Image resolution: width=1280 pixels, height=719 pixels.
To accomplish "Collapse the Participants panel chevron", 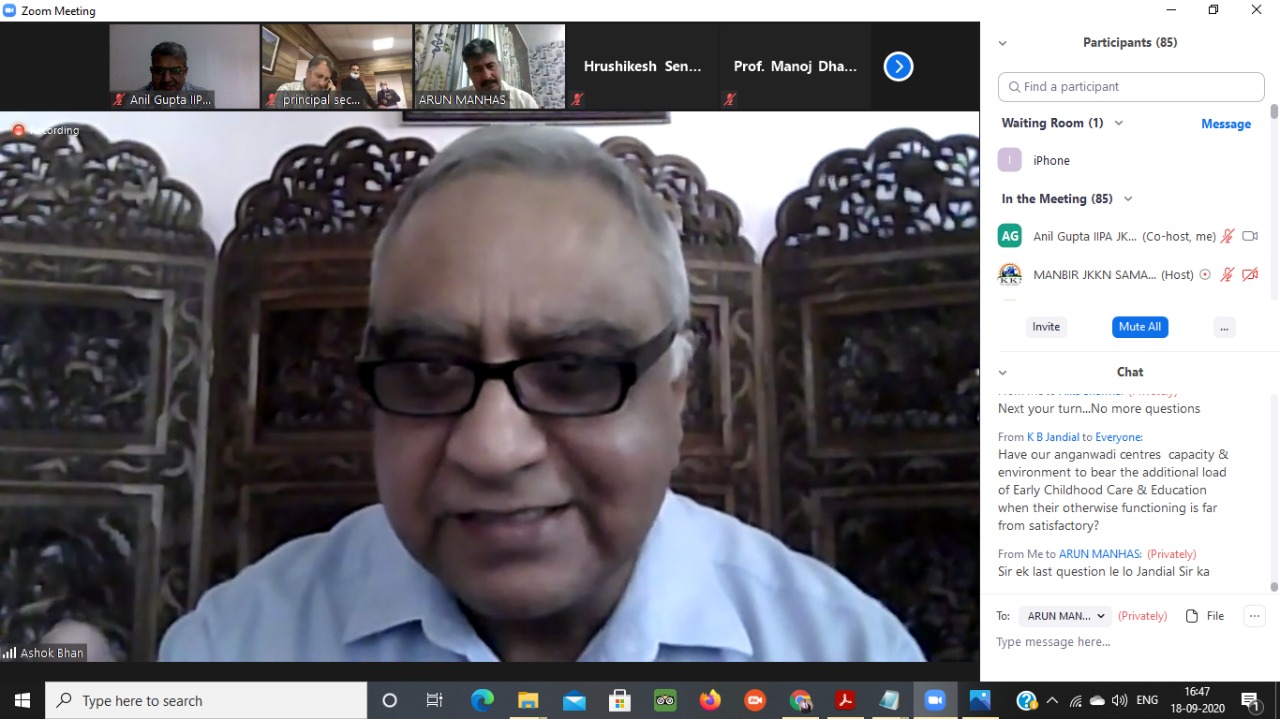I will tap(1003, 43).
